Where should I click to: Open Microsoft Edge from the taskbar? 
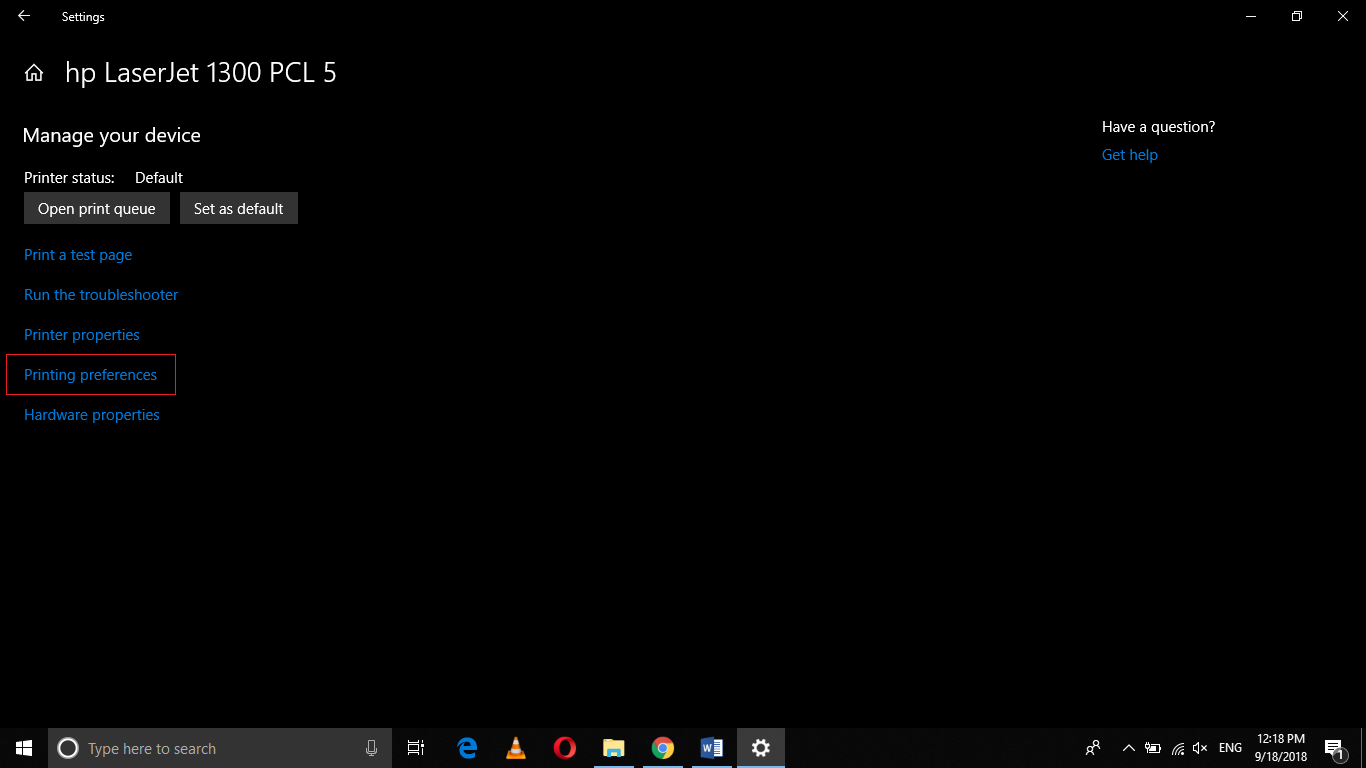[x=466, y=747]
